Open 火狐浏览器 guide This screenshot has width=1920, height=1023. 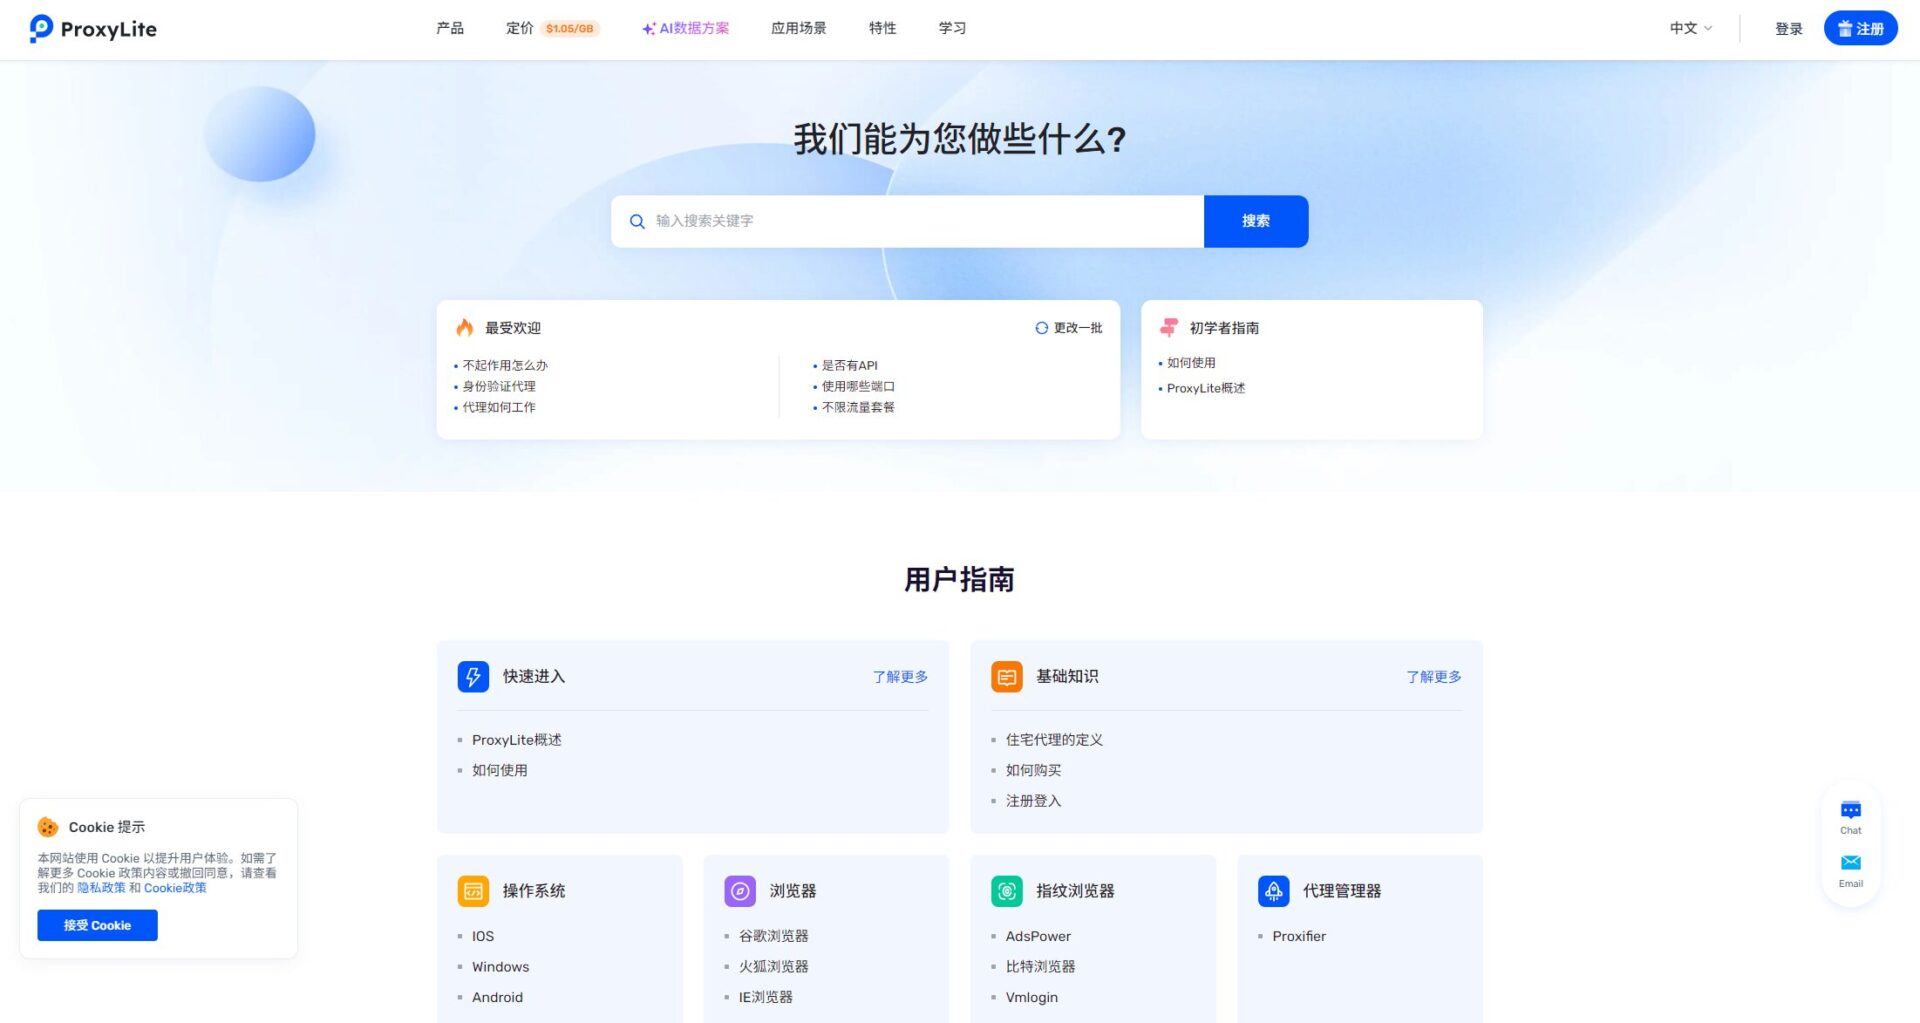pyautogui.click(x=774, y=967)
